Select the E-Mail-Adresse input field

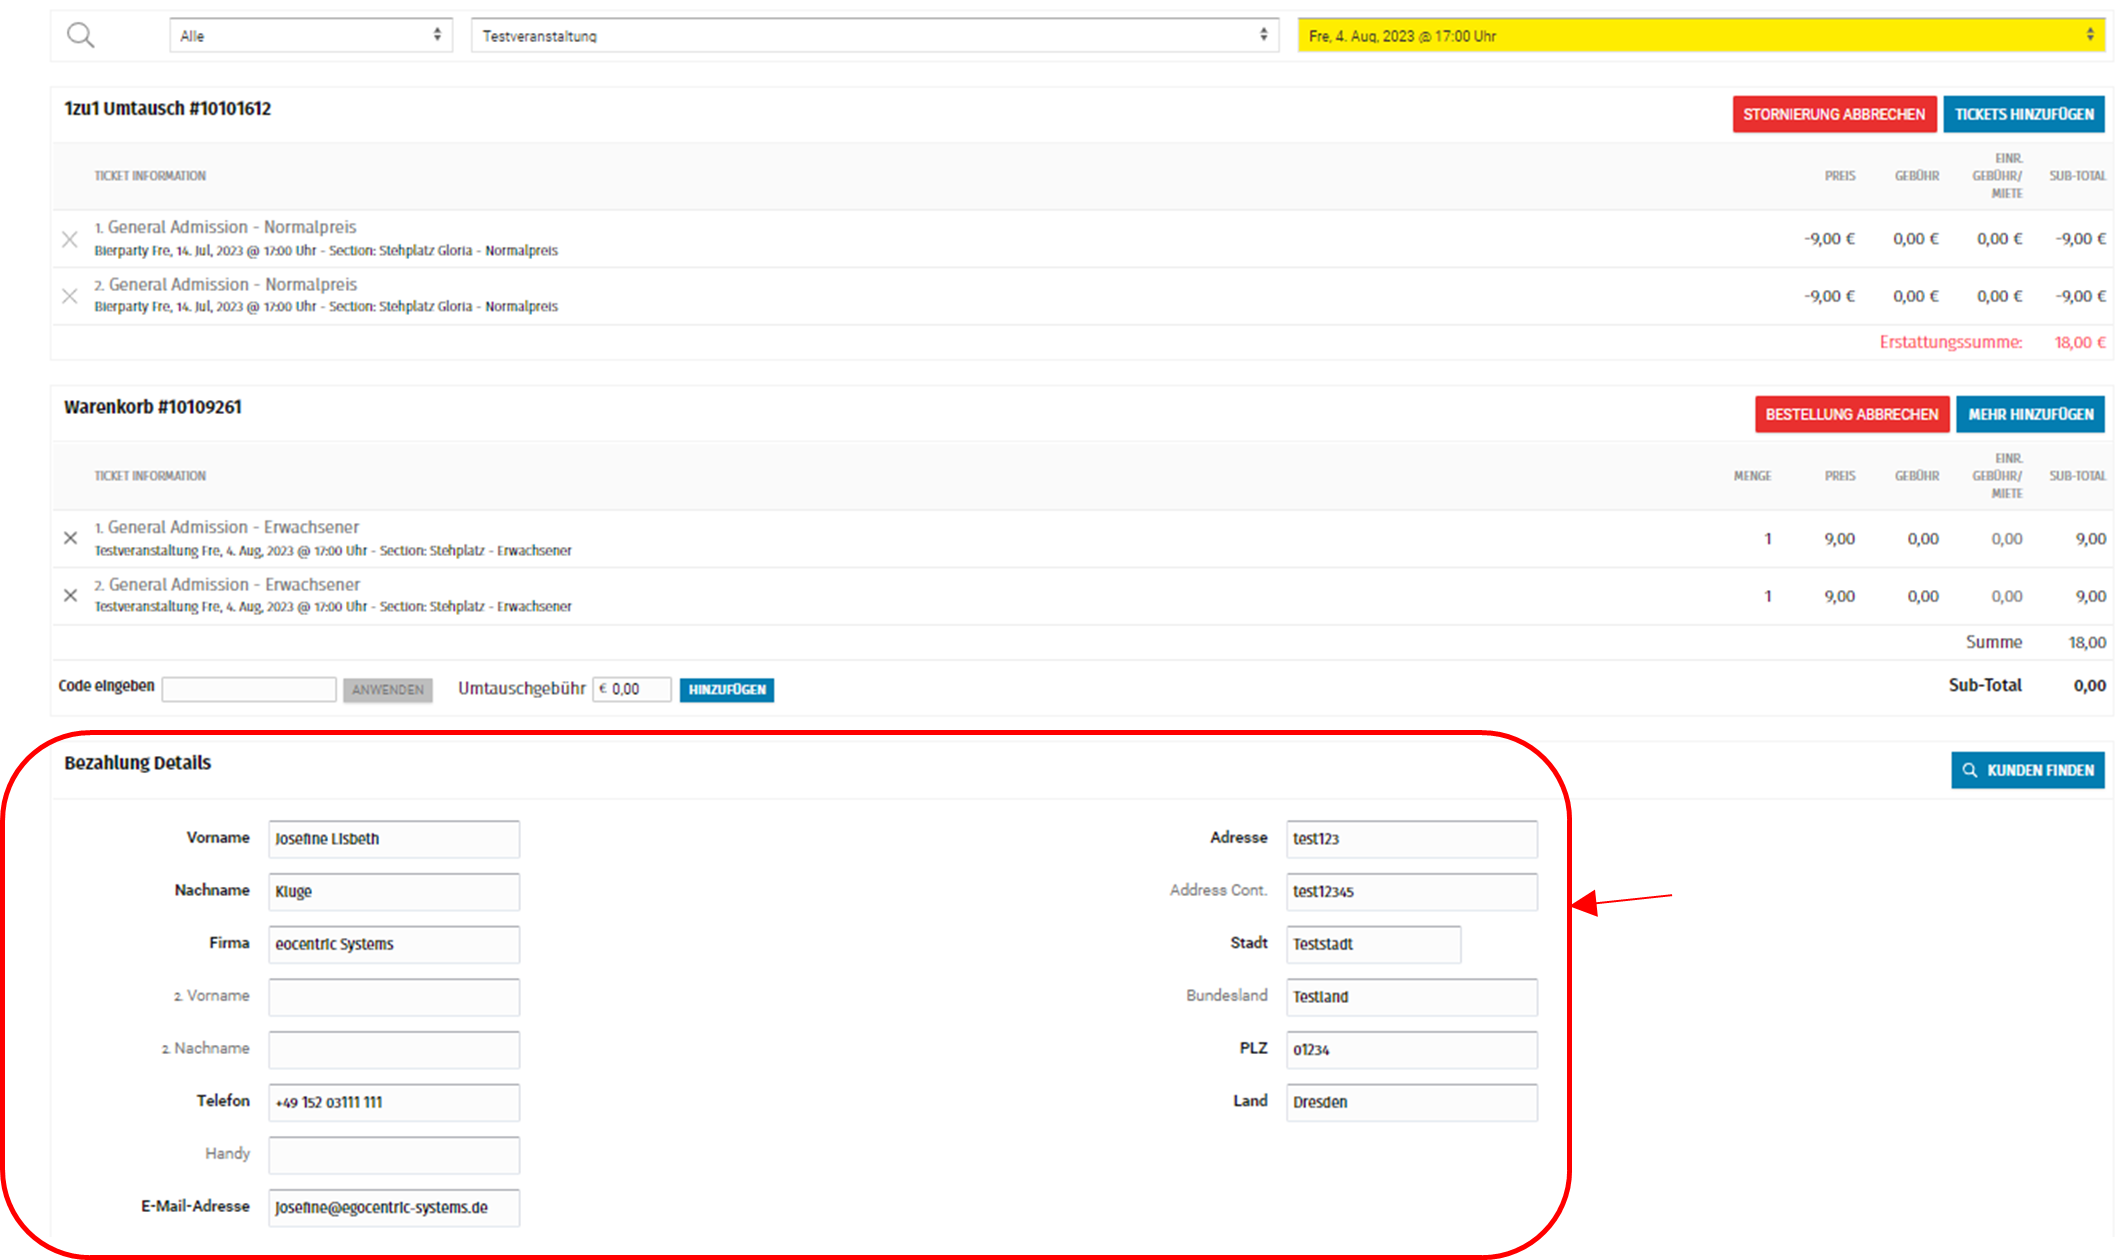[x=393, y=1207]
